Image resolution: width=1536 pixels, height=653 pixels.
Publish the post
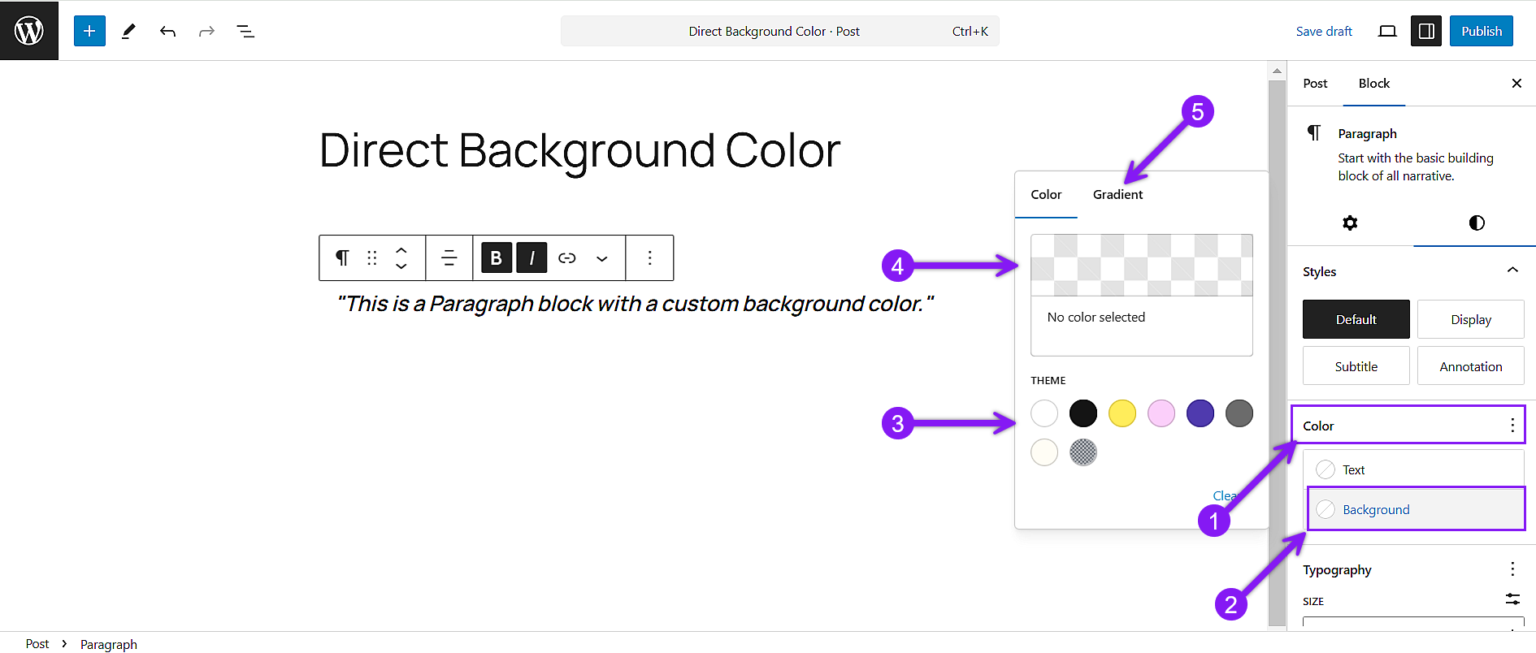tap(1481, 31)
